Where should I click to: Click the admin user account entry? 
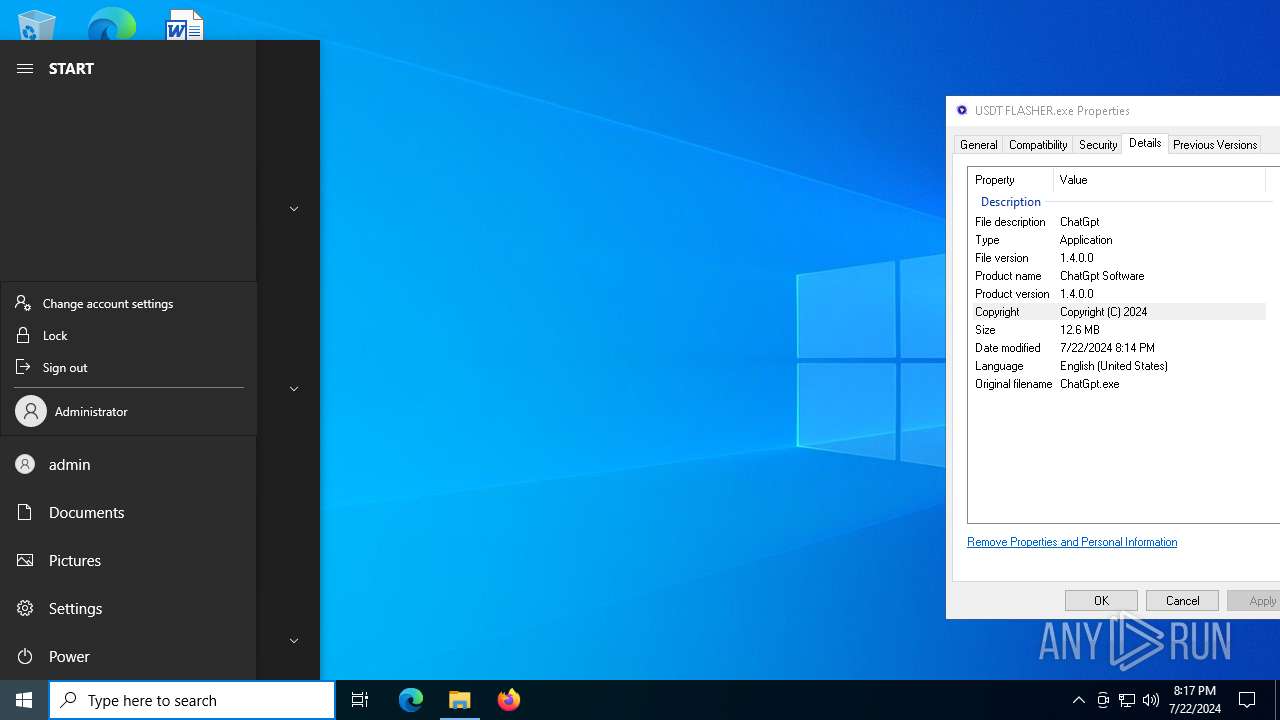[128, 464]
